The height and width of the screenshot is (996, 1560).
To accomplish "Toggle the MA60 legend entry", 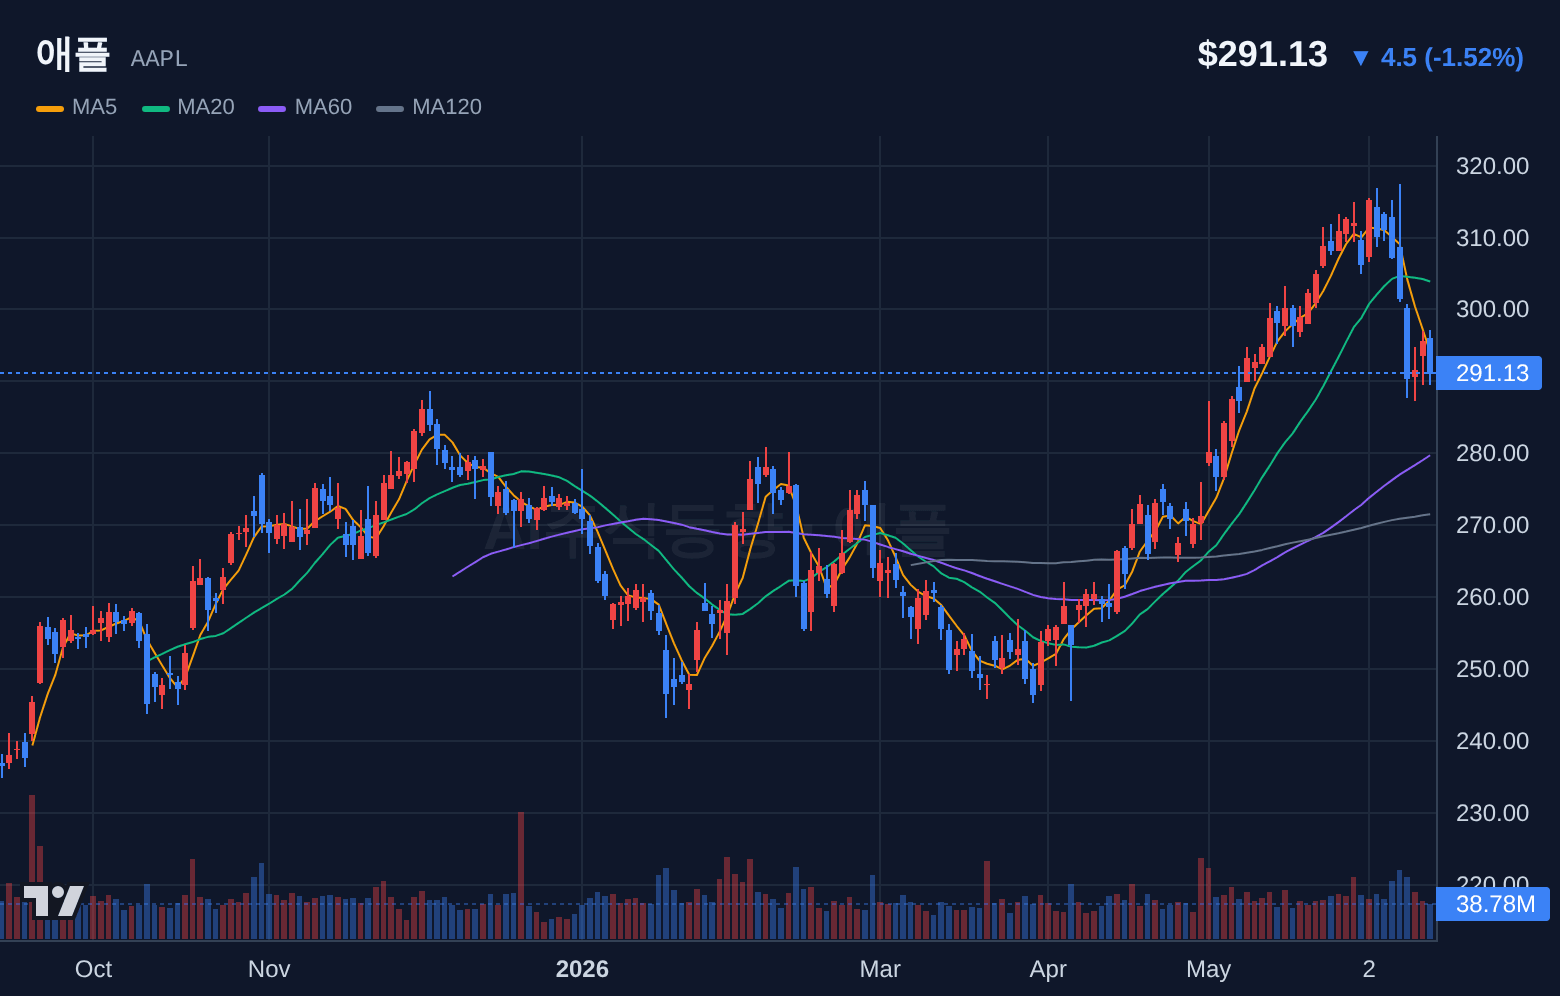I will click(305, 107).
